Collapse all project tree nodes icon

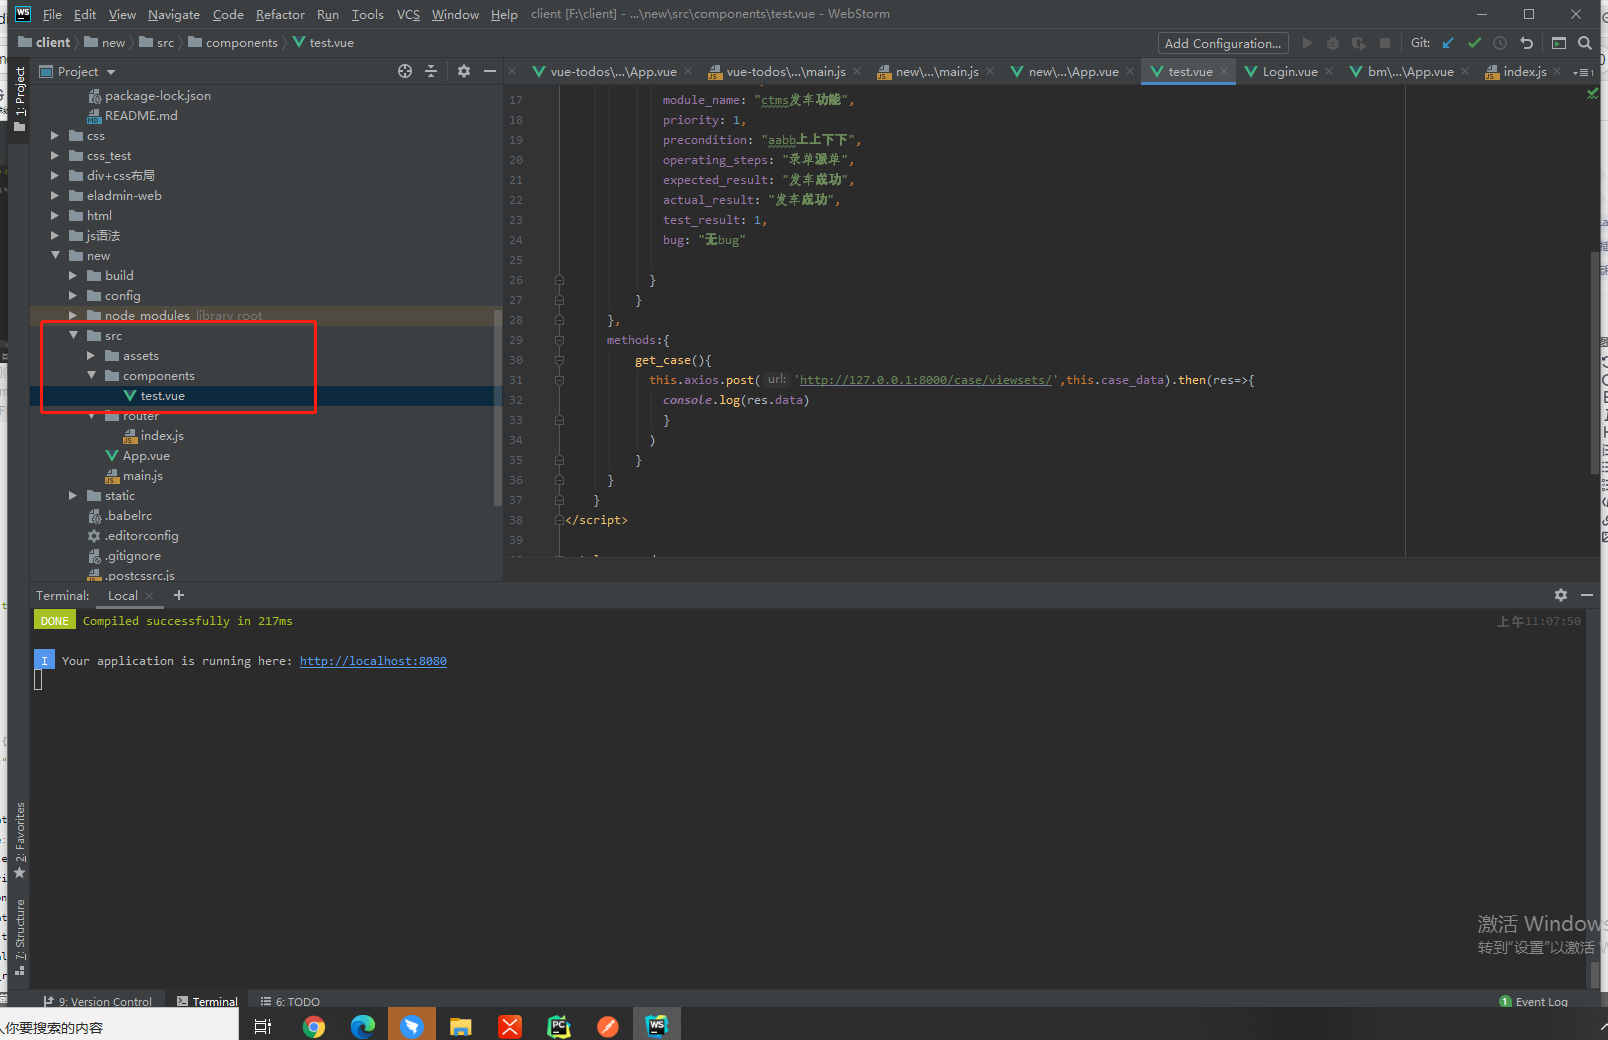pos(431,71)
